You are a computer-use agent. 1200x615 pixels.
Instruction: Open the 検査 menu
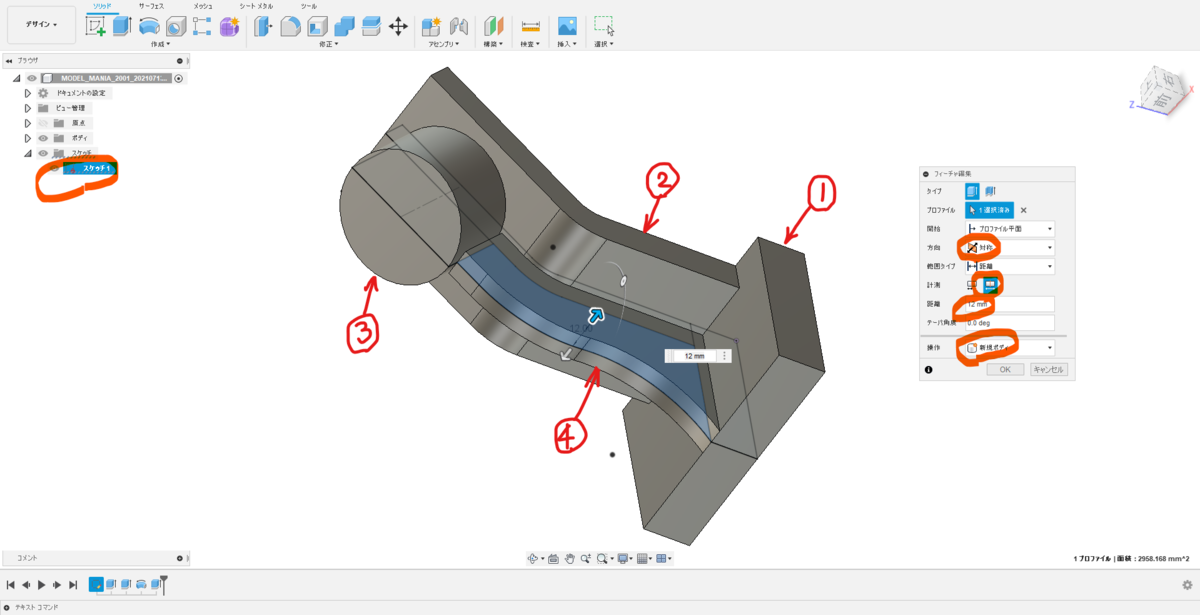(x=530, y=44)
